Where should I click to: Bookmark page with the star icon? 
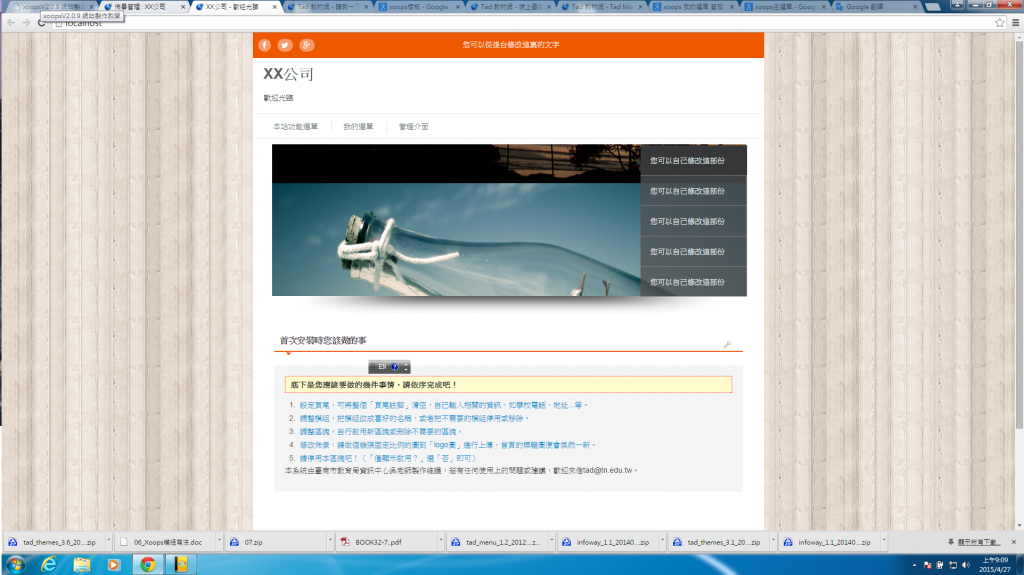tap(999, 22)
